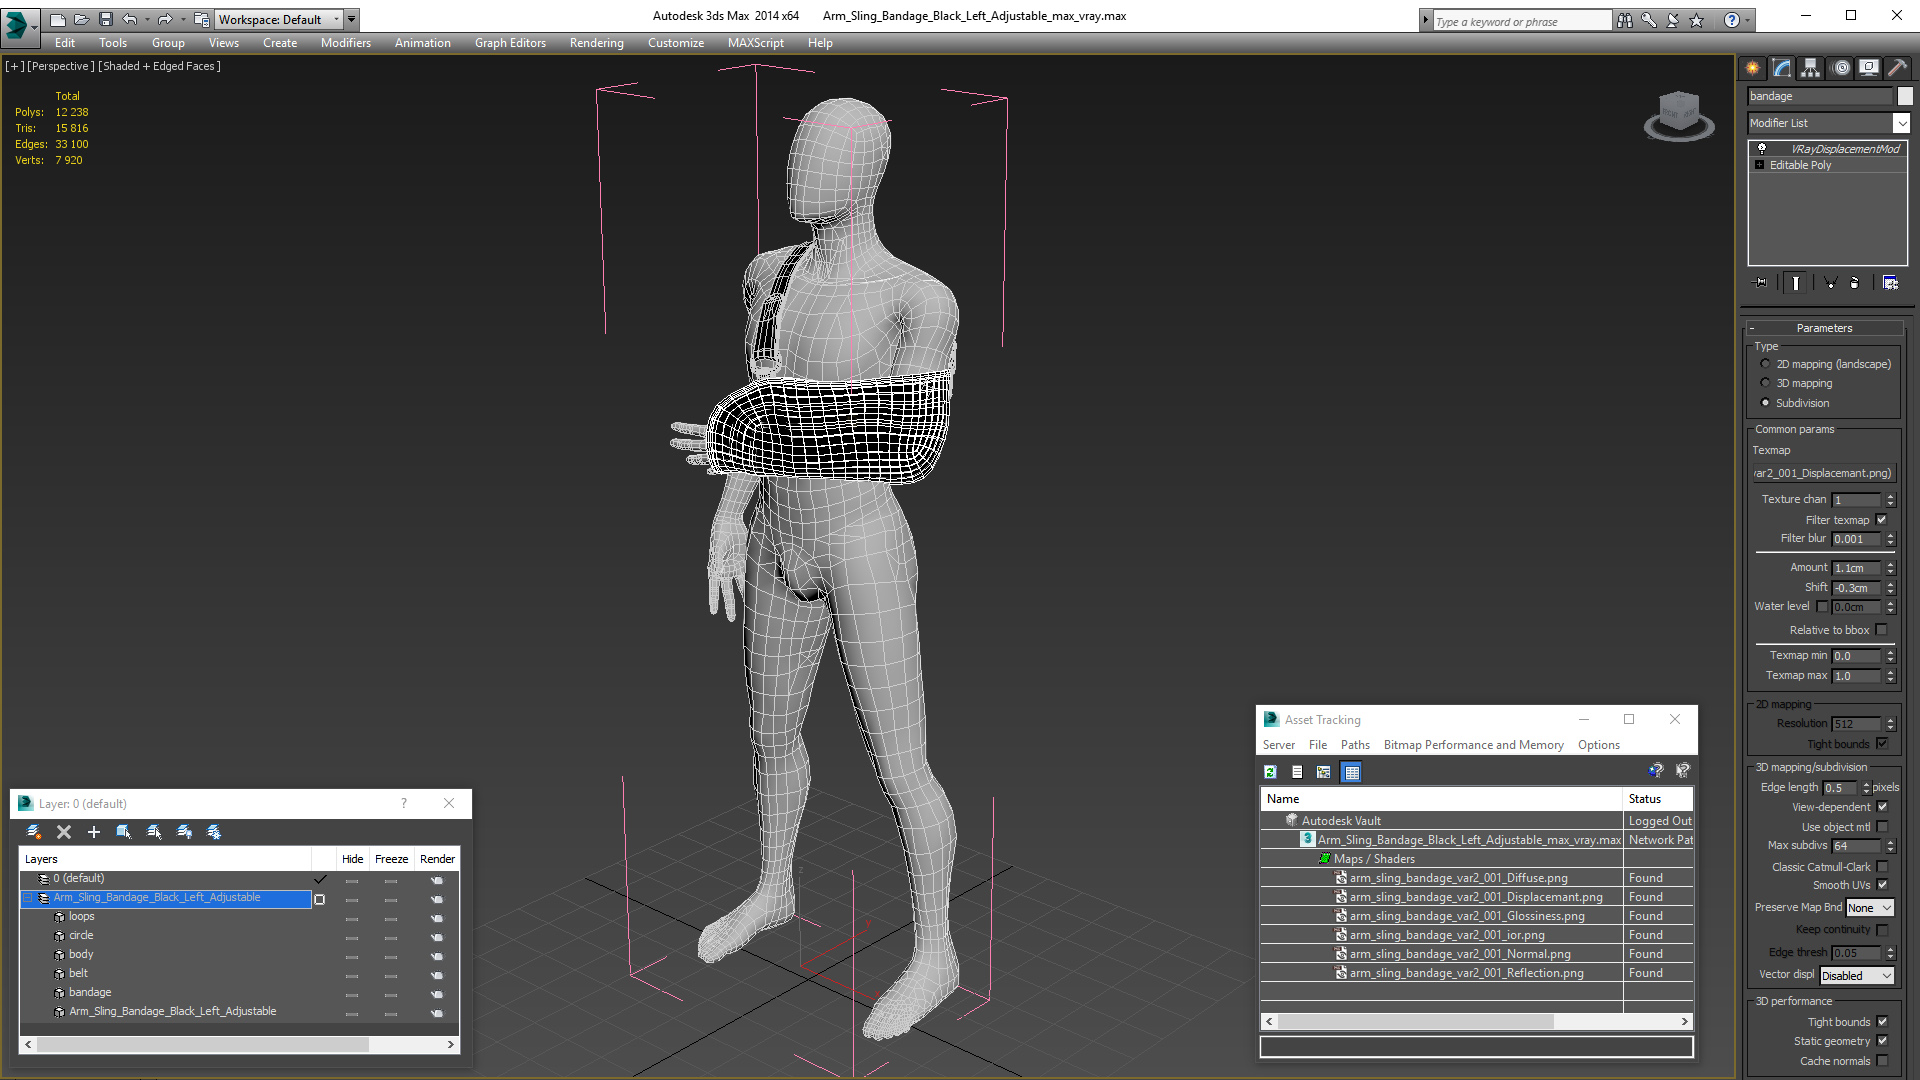The width and height of the screenshot is (1920, 1080).
Task: Click the Asset Tracking horizontal scrollbar
Action: click(x=1476, y=1021)
